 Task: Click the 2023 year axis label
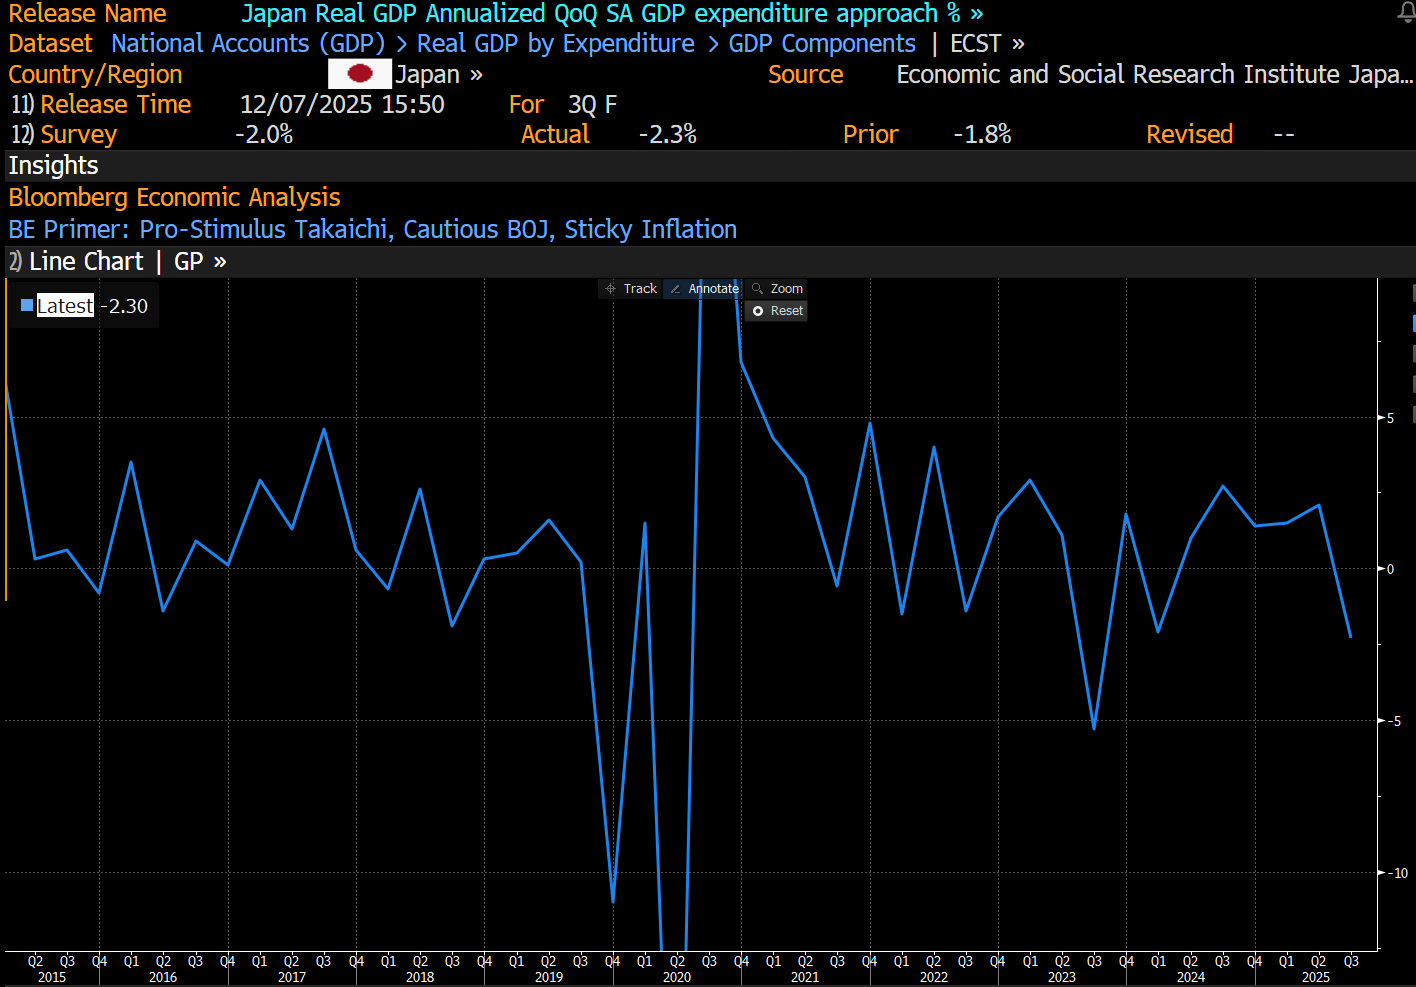click(x=1062, y=977)
